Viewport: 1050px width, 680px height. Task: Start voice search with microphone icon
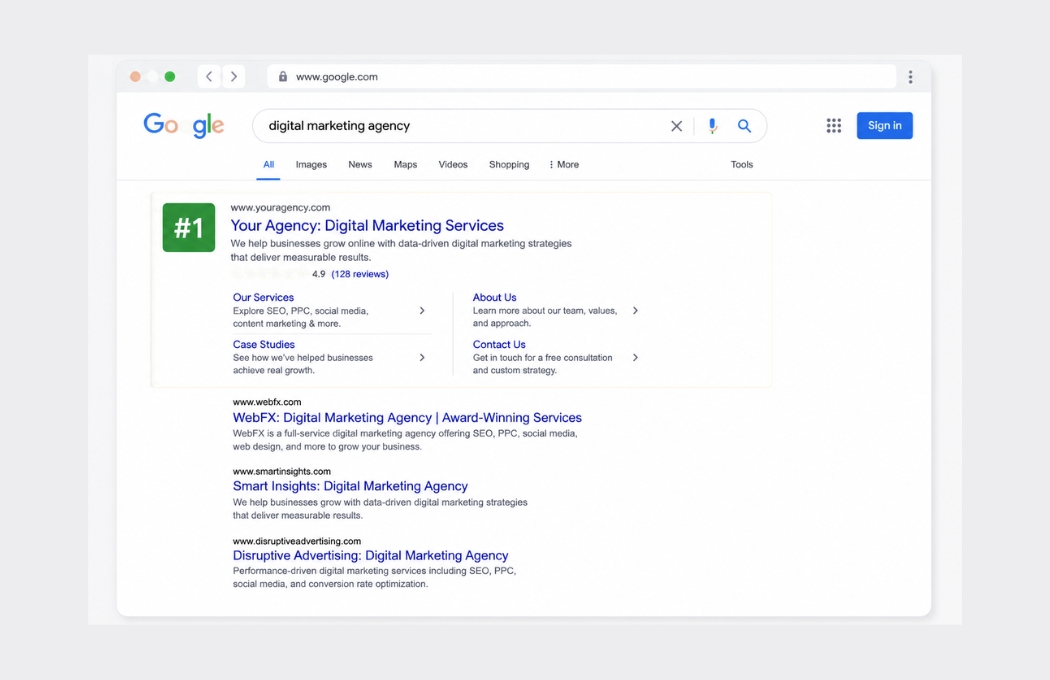click(712, 126)
